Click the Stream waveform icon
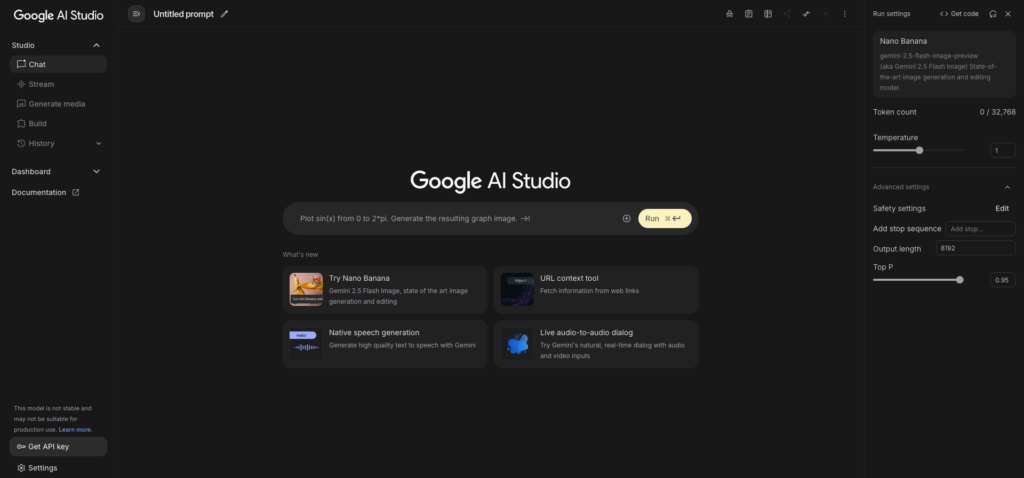 (x=21, y=84)
